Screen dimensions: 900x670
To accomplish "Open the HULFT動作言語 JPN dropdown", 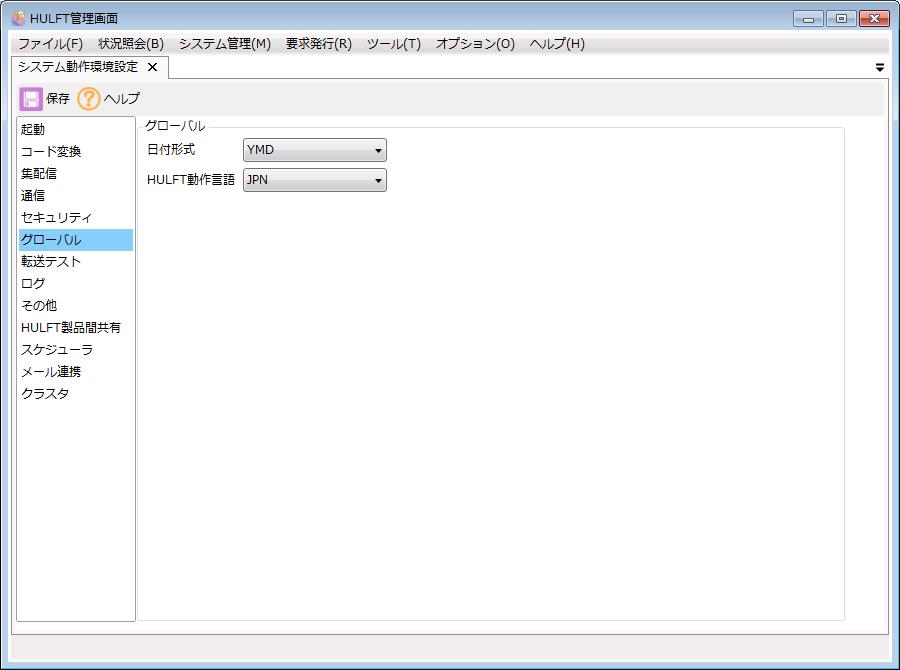I will point(315,180).
